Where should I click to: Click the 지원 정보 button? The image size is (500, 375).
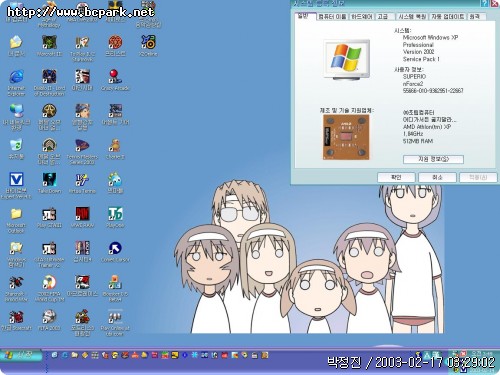pyautogui.click(x=433, y=159)
